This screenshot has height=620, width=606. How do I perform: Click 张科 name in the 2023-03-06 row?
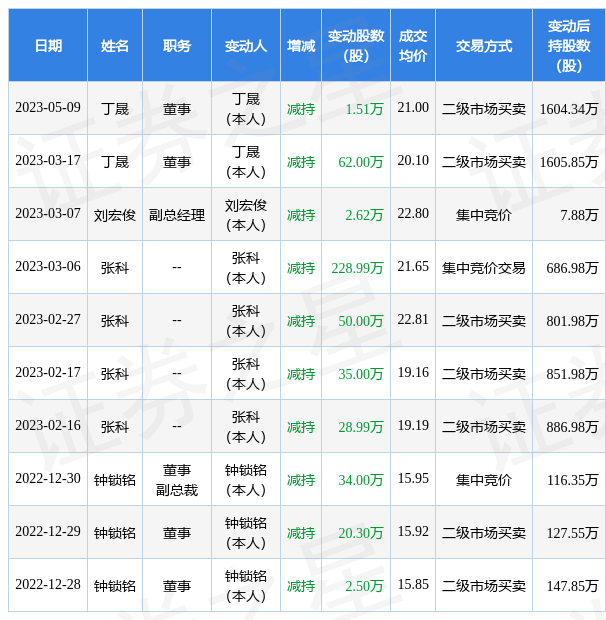click(x=115, y=268)
